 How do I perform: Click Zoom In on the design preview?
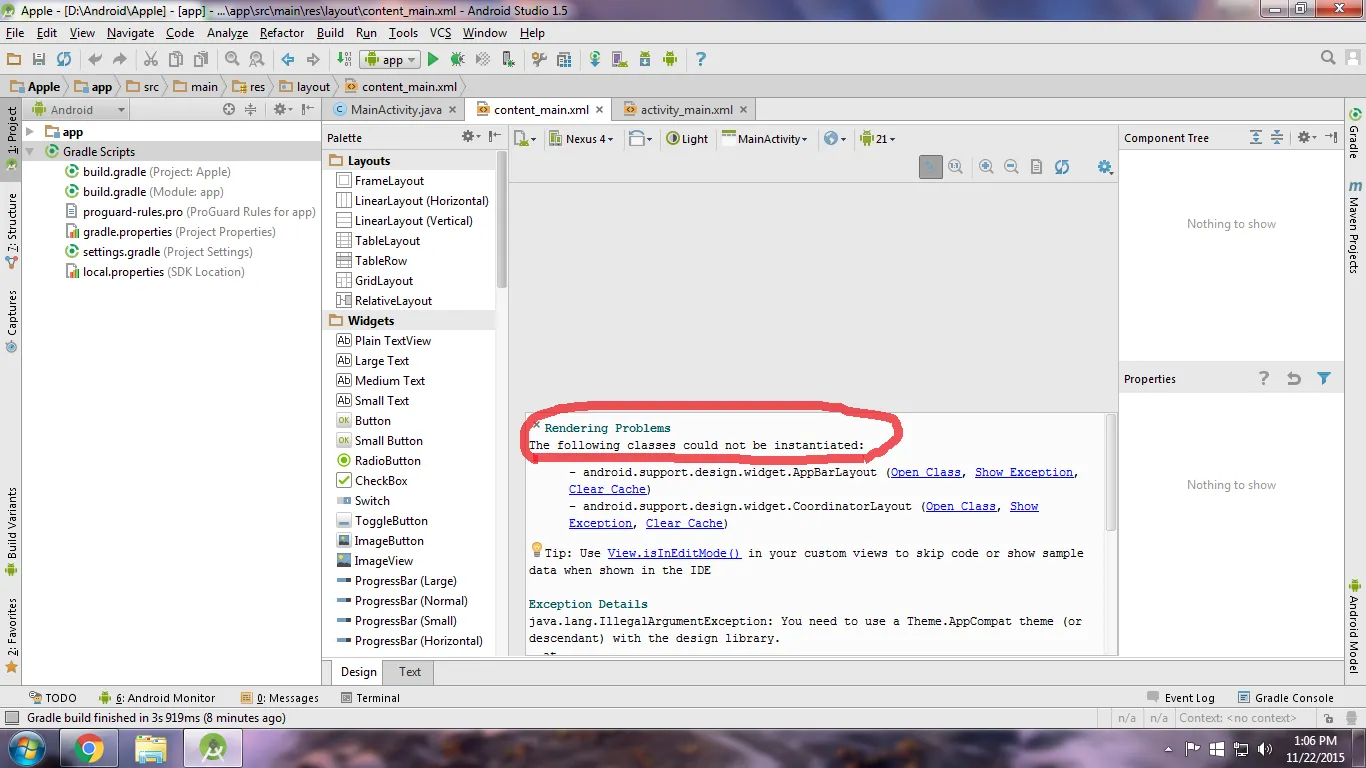[x=986, y=167]
